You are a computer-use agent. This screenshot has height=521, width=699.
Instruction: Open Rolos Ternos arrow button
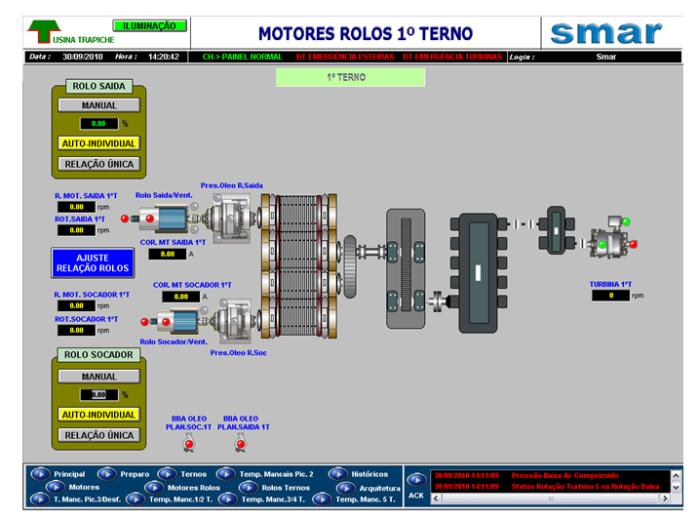(x=248, y=488)
